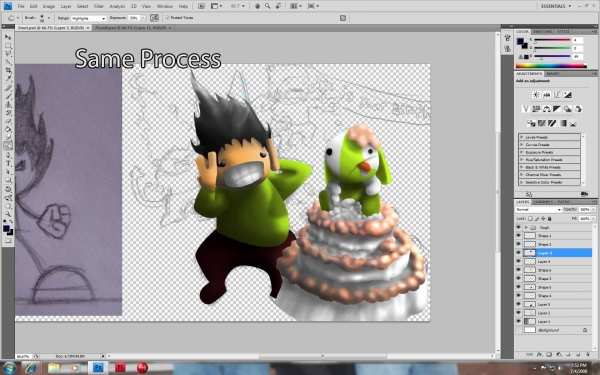Select the Lasso tool

(x=8, y=54)
